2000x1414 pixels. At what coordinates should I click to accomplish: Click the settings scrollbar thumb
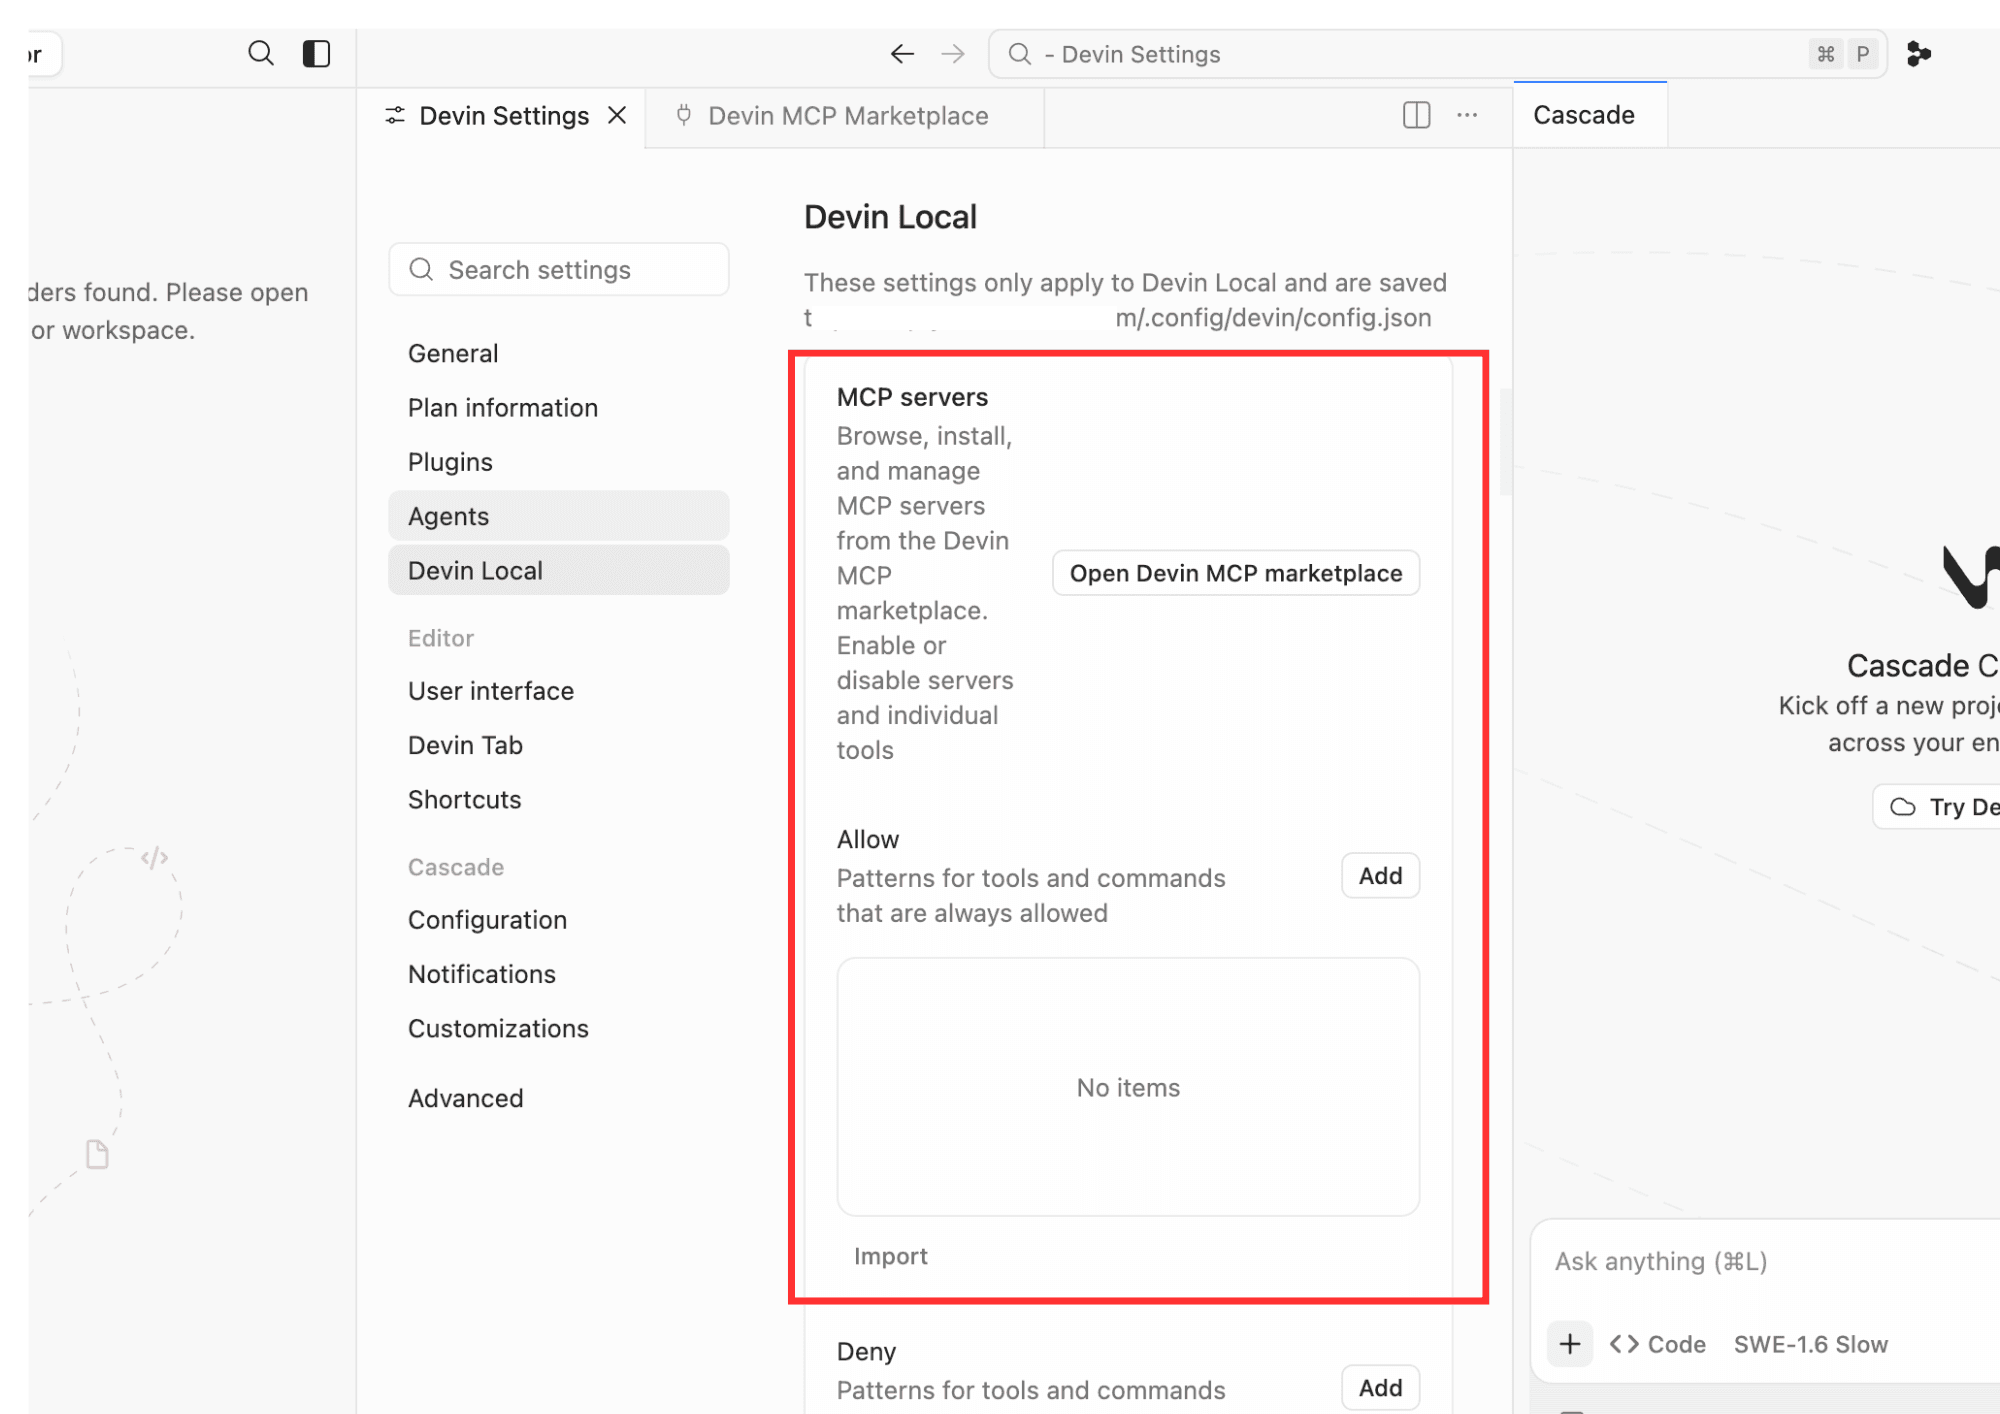(x=1505, y=442)
